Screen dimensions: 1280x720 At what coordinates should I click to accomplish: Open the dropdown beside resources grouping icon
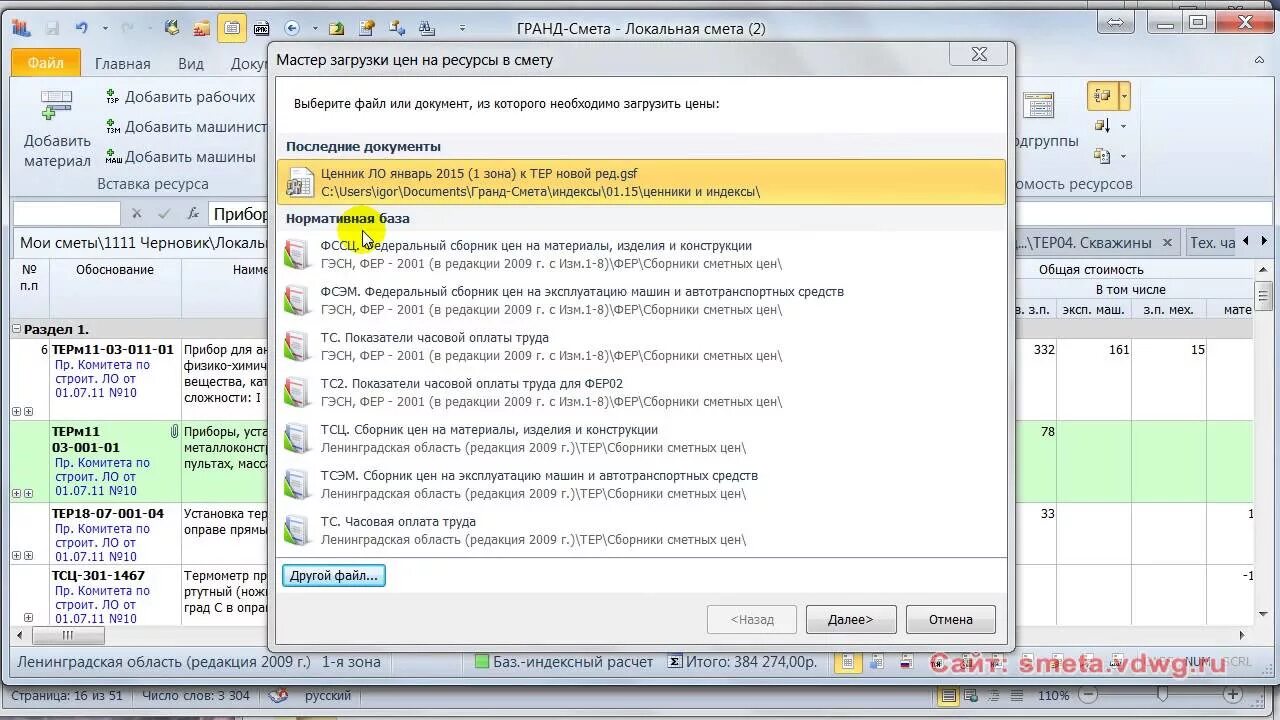[x=1124, y=96]
